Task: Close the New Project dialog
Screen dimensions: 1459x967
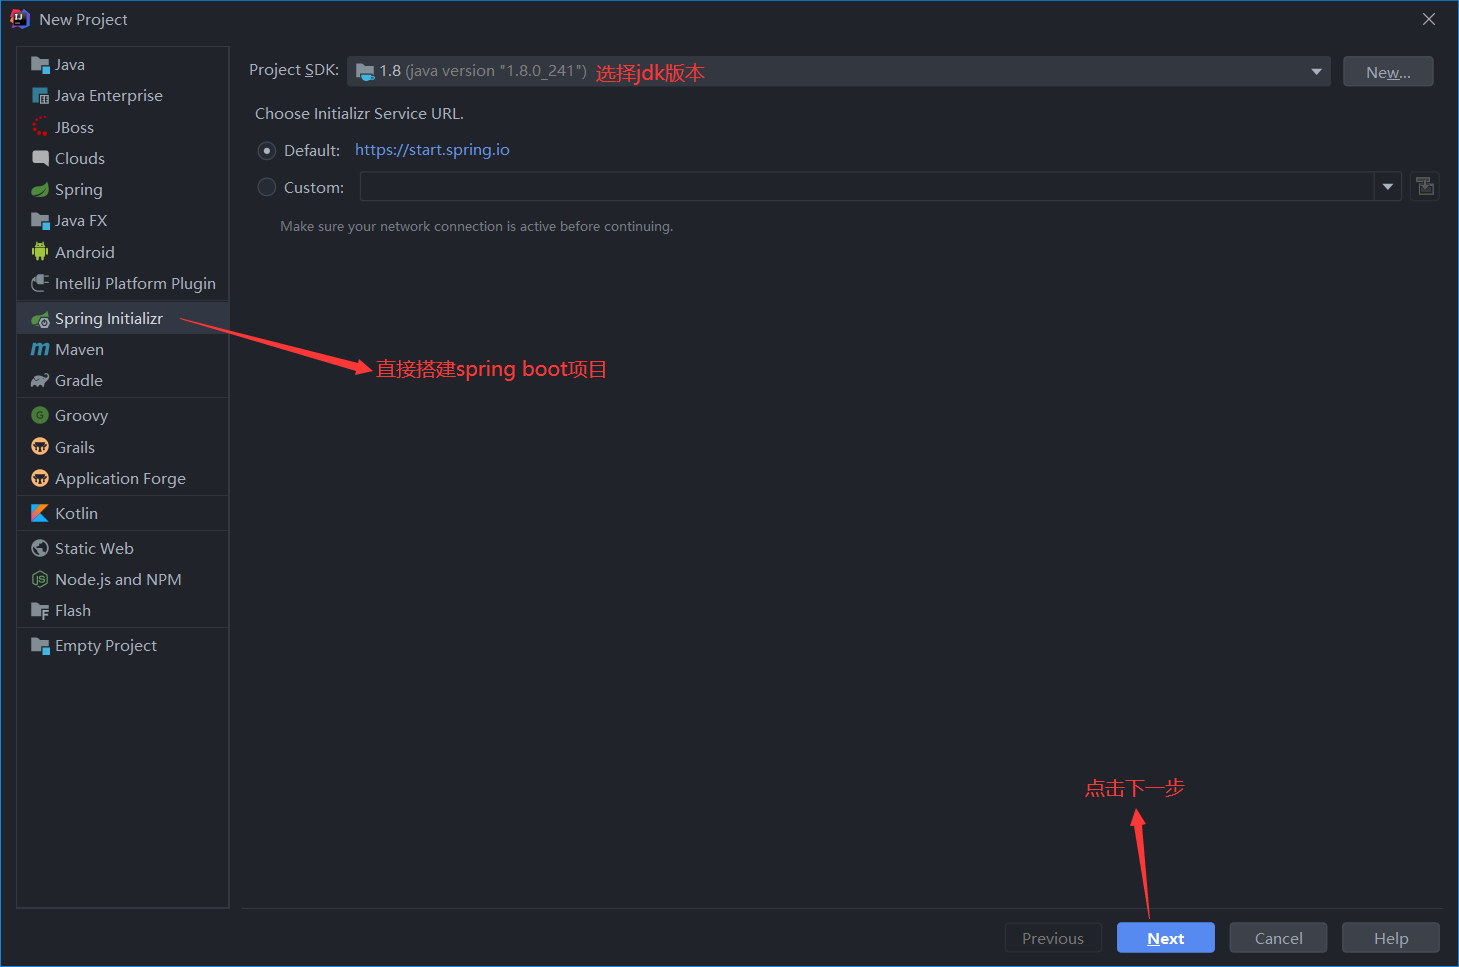Action: tap(1429, 19)
